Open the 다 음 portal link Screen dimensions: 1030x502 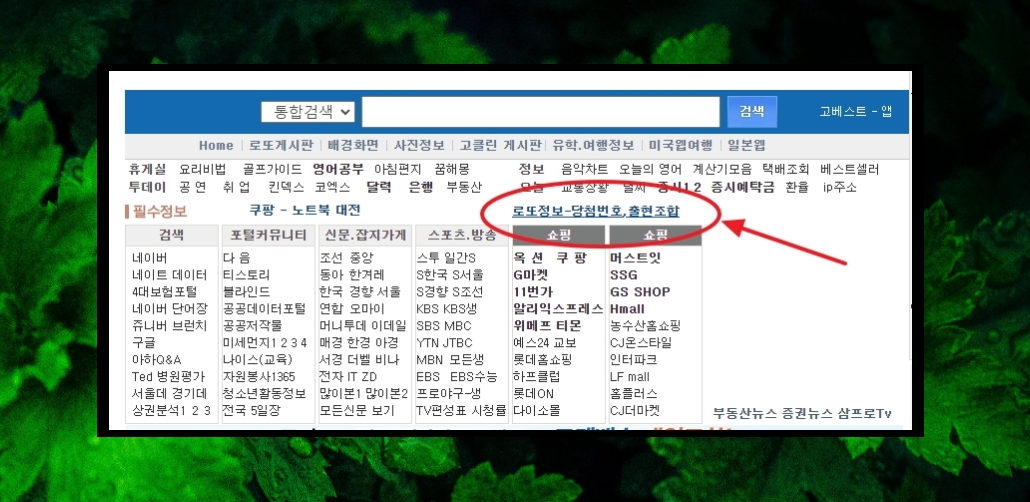point(236,258)
